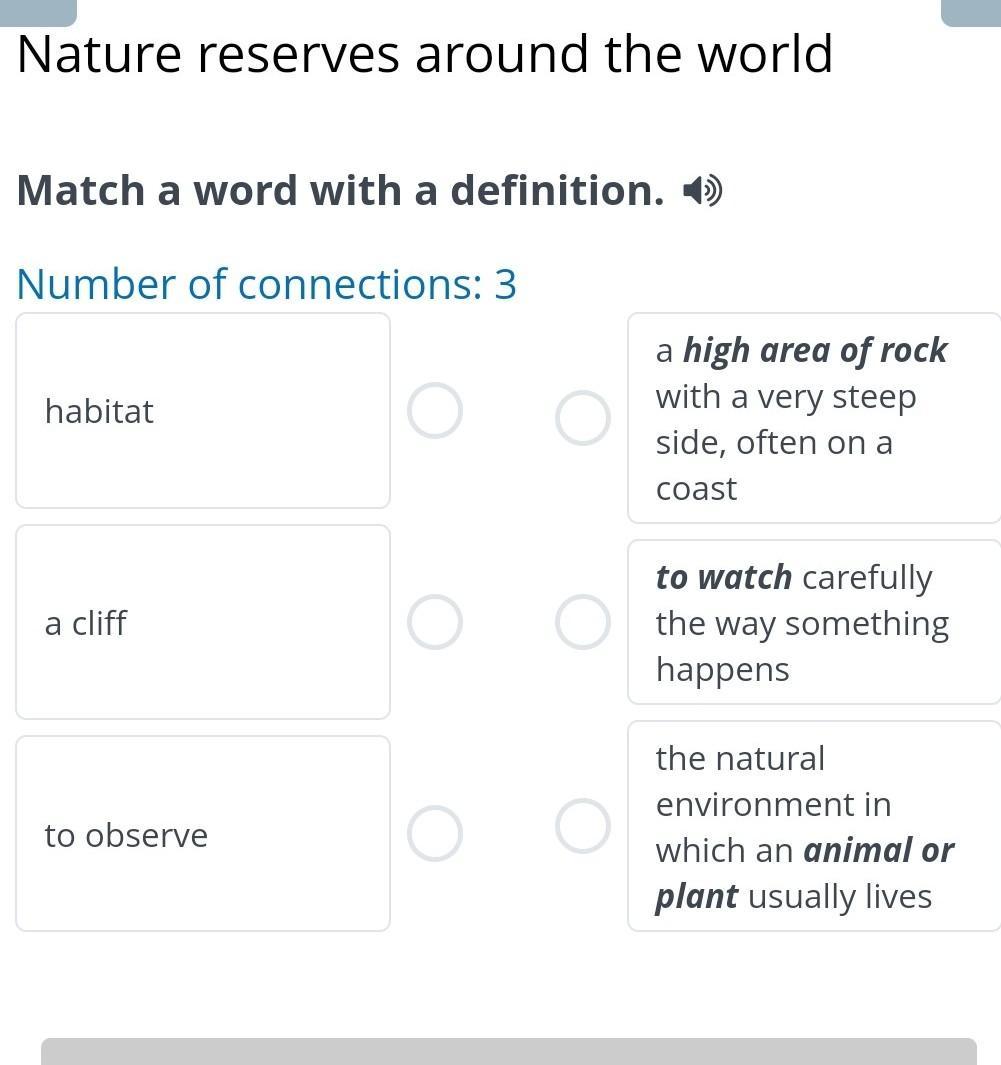Click the Nature reserves around the world heading

coord(425,55)
